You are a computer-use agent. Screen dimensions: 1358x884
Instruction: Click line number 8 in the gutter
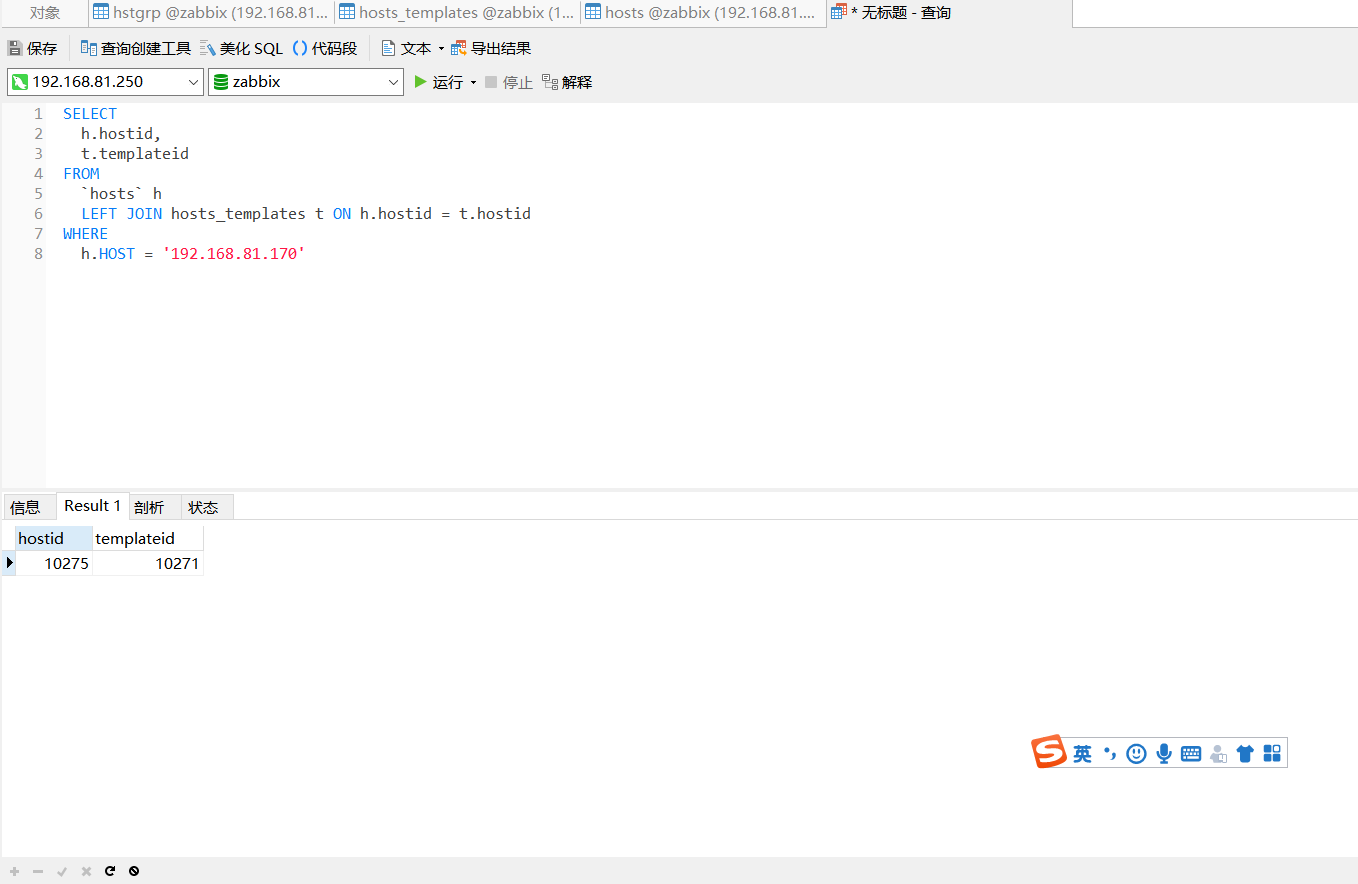pyautogui.click(x=39, y=254)
